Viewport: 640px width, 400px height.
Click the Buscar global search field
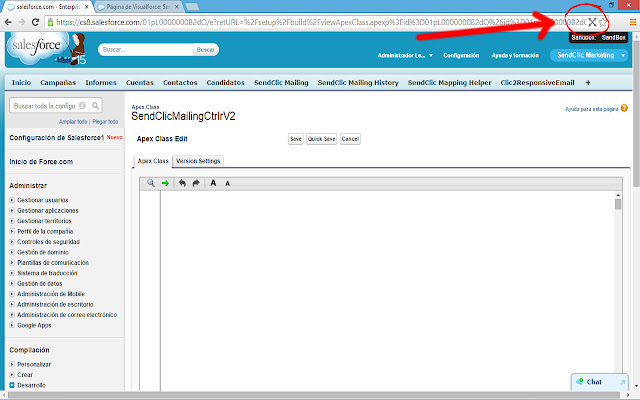(x=145, y=50)
